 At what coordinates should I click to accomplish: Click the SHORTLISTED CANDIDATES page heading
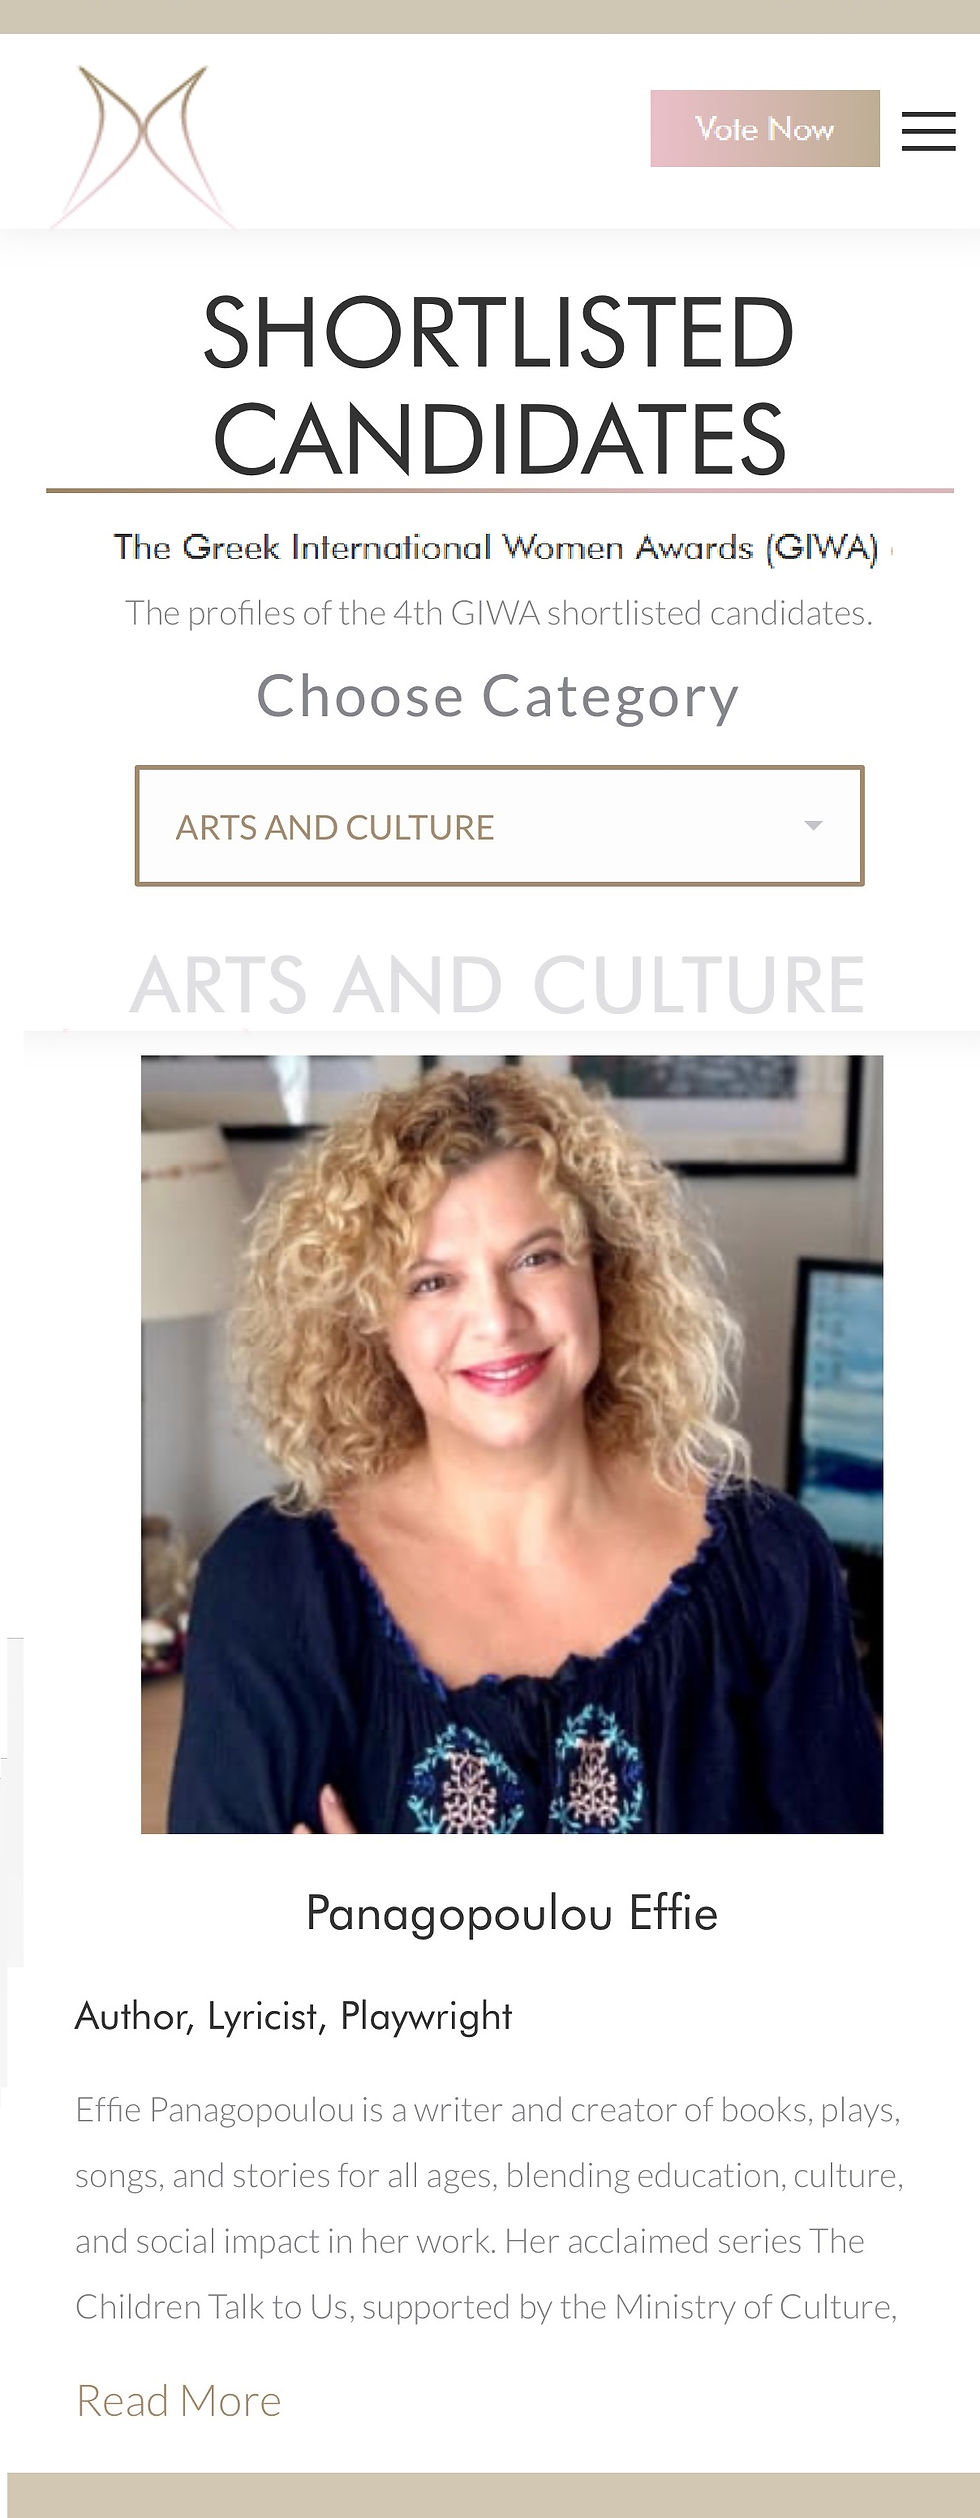499,385
